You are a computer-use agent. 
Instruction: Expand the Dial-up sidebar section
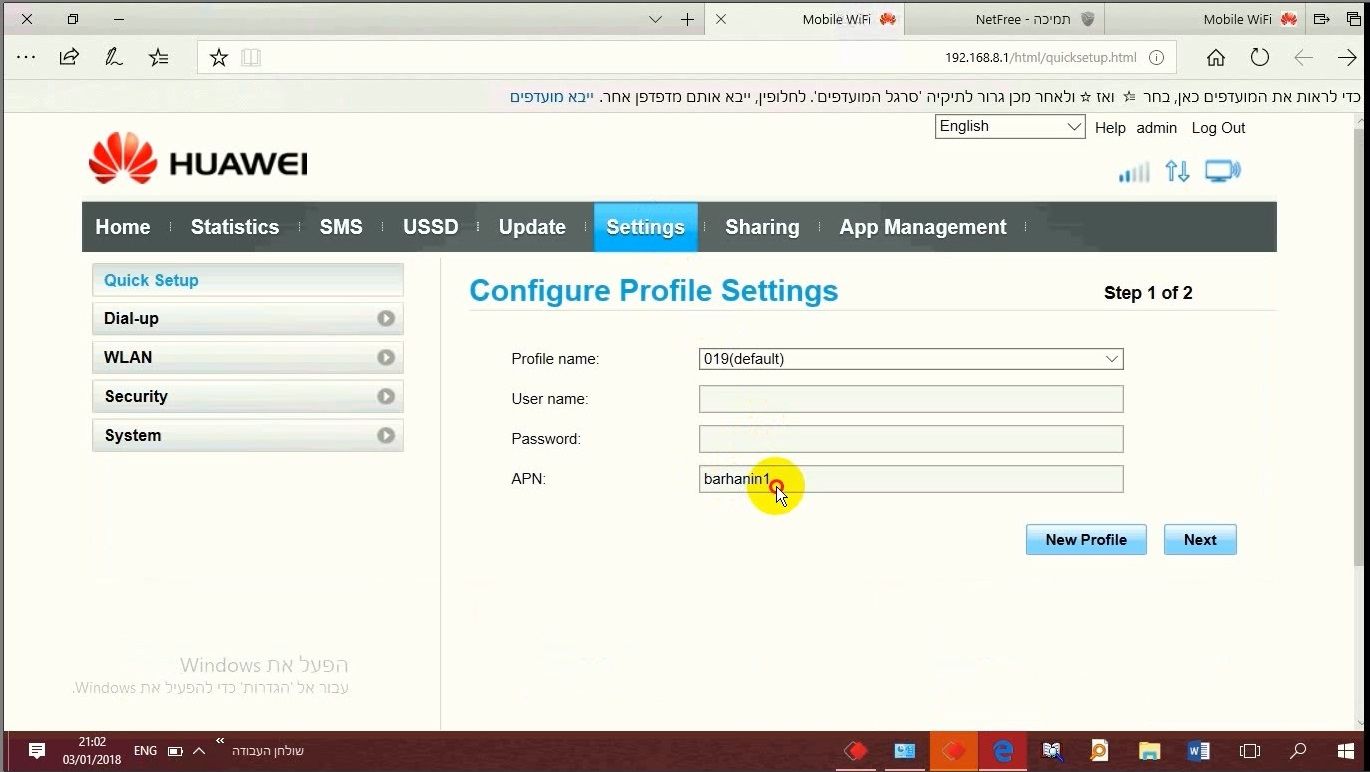(248, 319)
